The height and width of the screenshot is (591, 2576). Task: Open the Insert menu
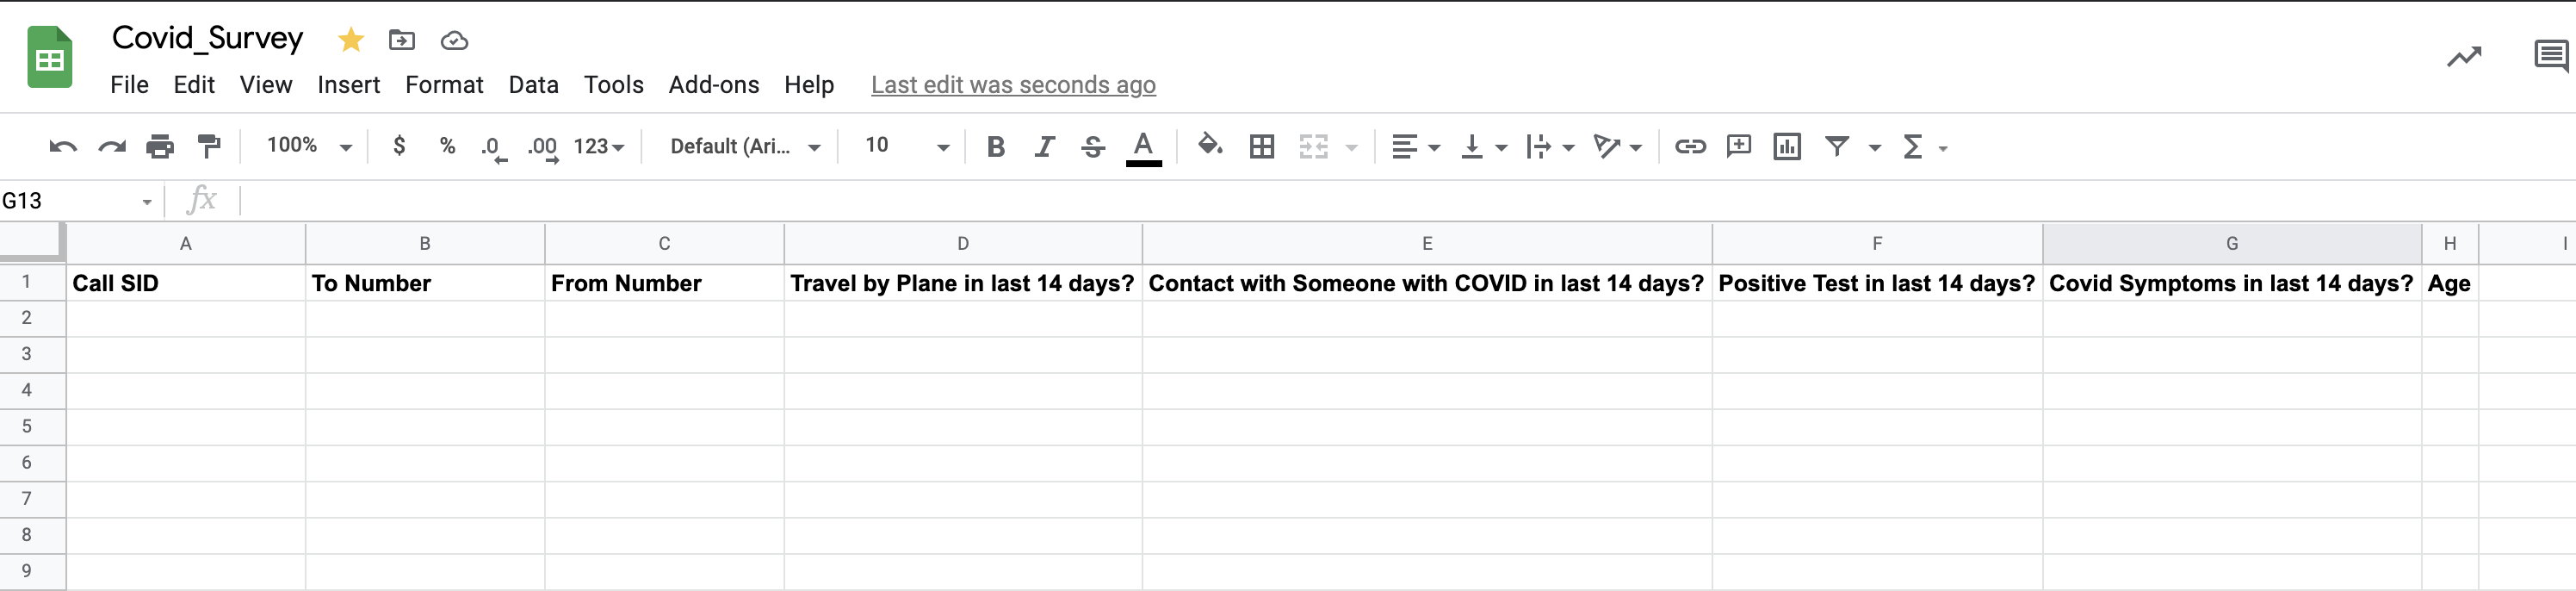pos(348,85)
